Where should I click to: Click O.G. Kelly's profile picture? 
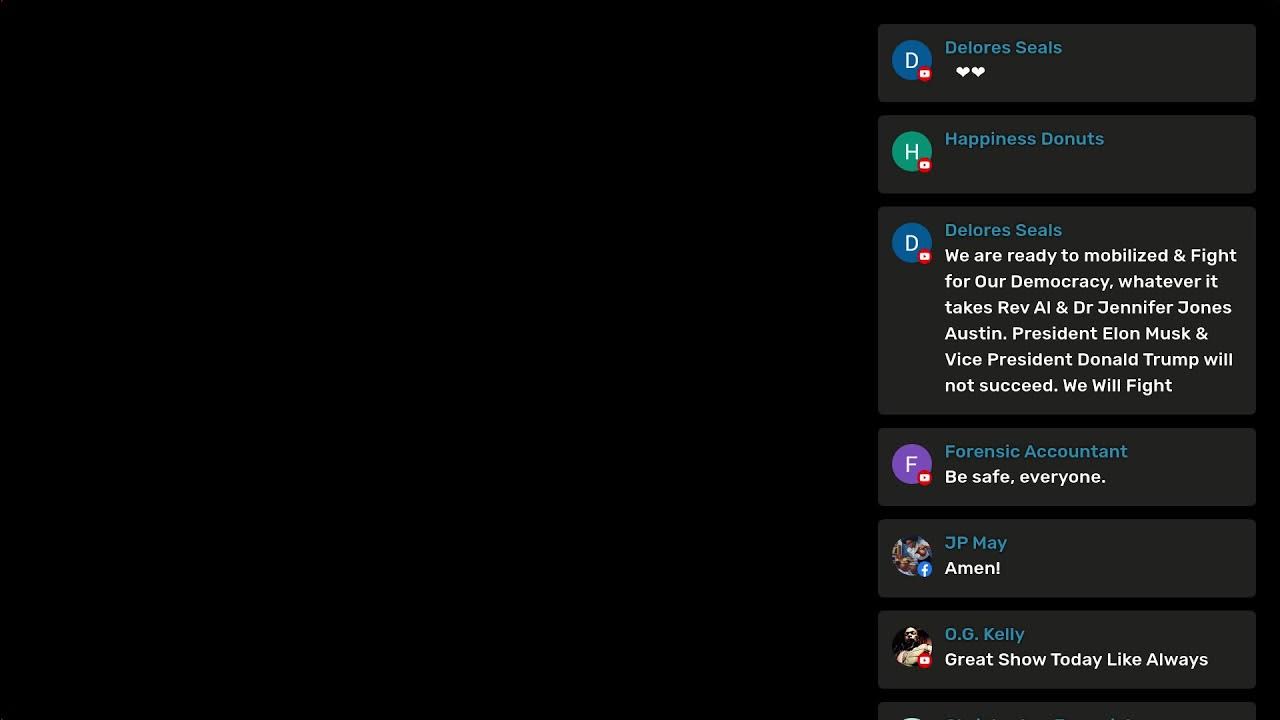pos(911,646)
